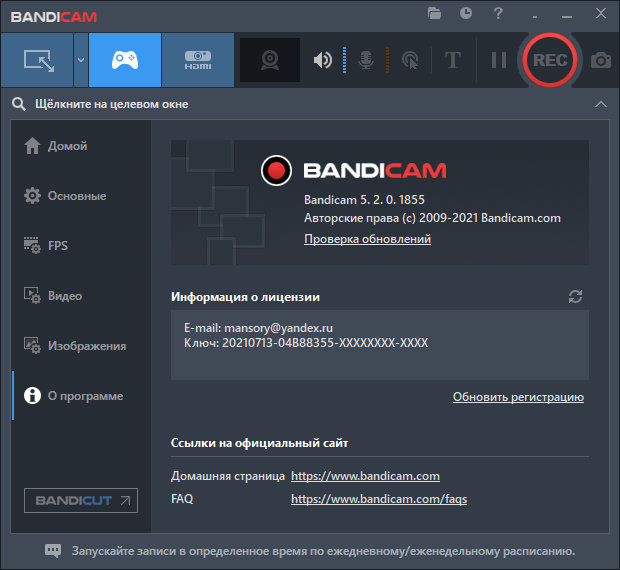The image size is (620, 570).
Task: Toggle microphone recording
Action: click(367, 60)
